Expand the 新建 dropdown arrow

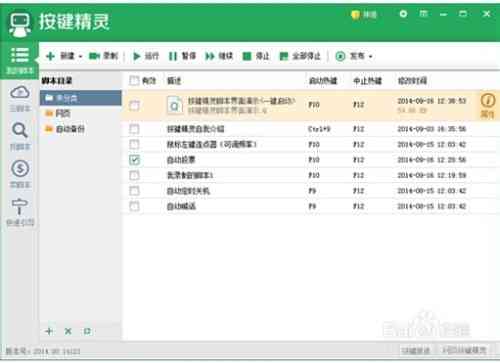coord(80,56)
